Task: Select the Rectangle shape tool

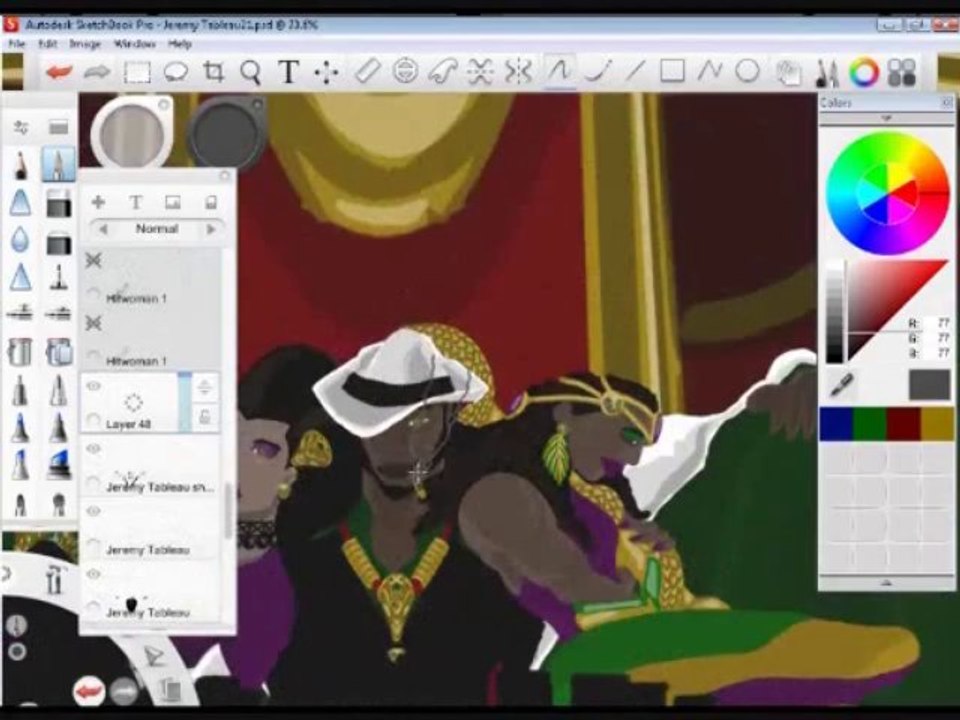Action: (672, 71)
